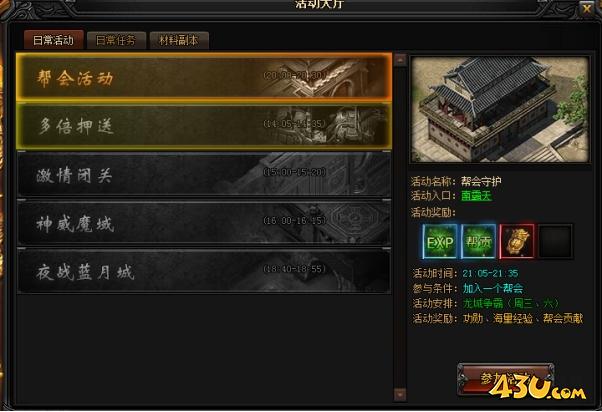The height and width of the screenshot is (412, 602).
Task: Select the golden token reward icon
Action: click(517, 242)
